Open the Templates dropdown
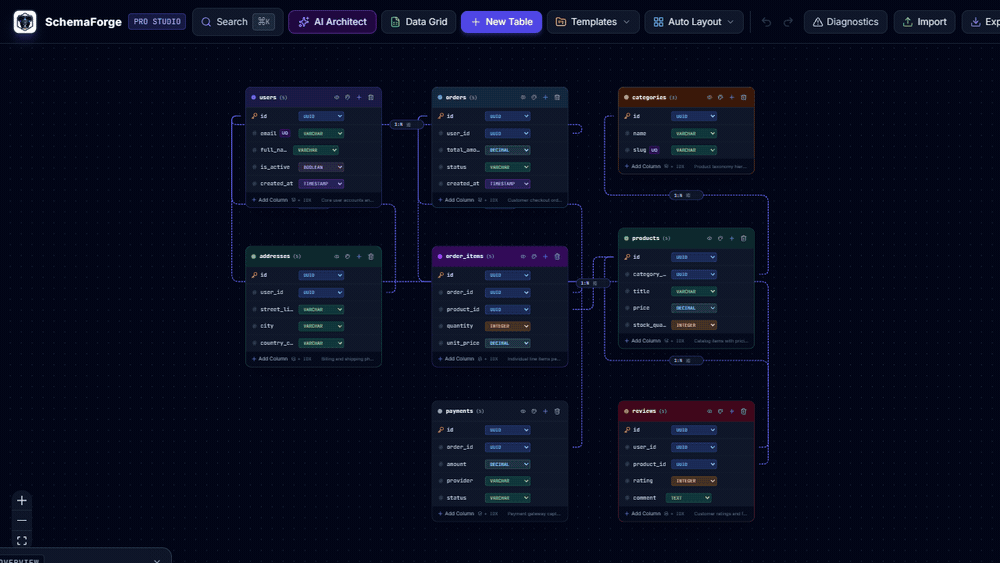The height and width of the screenshot is (563, 1000). pyautogui.click(x=592, y=22)
